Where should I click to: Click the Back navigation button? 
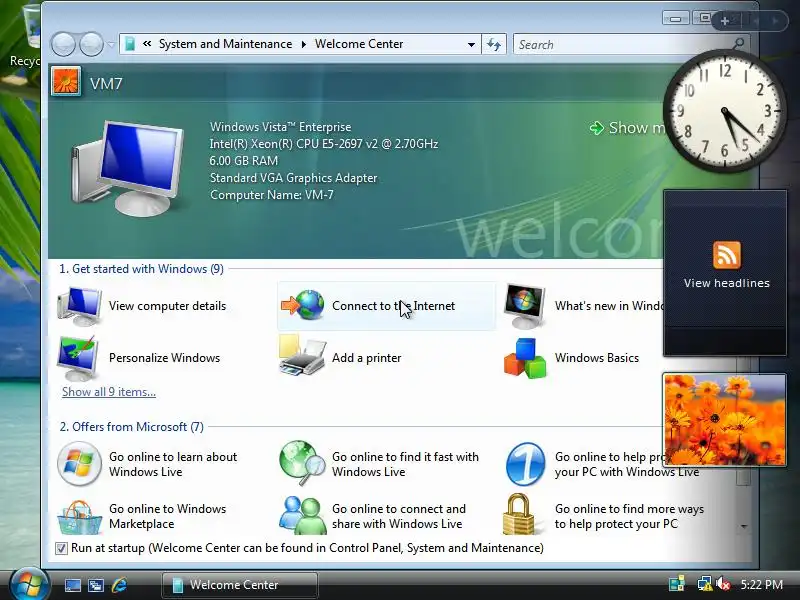pos(63,45)
